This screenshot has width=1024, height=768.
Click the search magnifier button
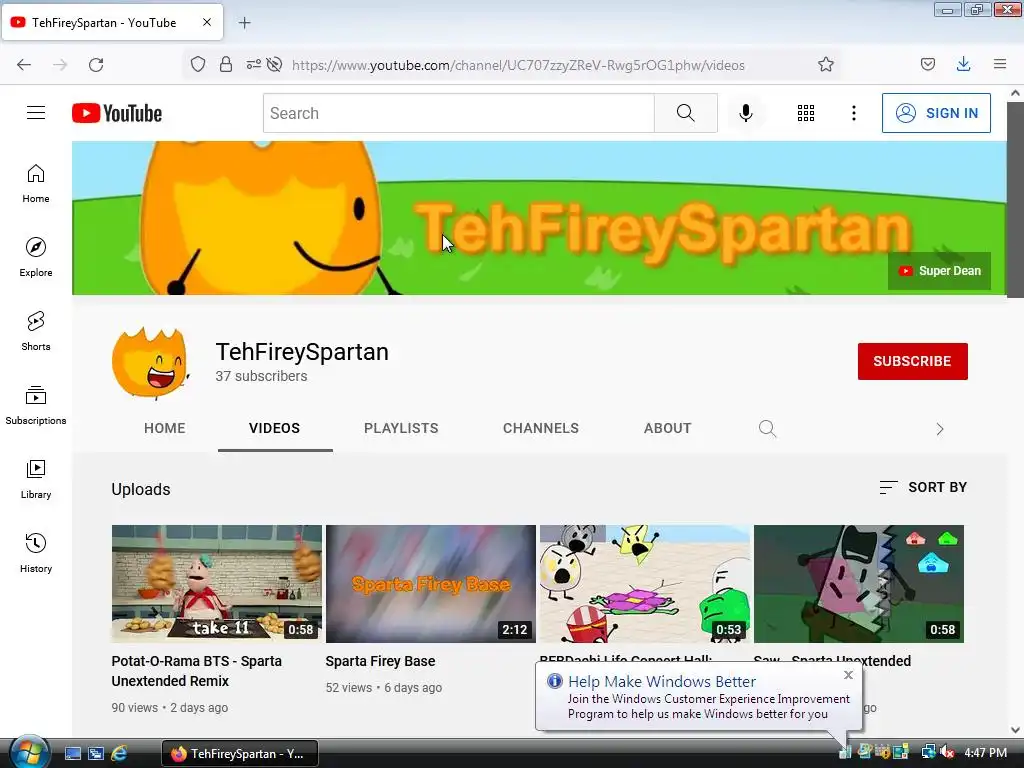tap(686, 113)
